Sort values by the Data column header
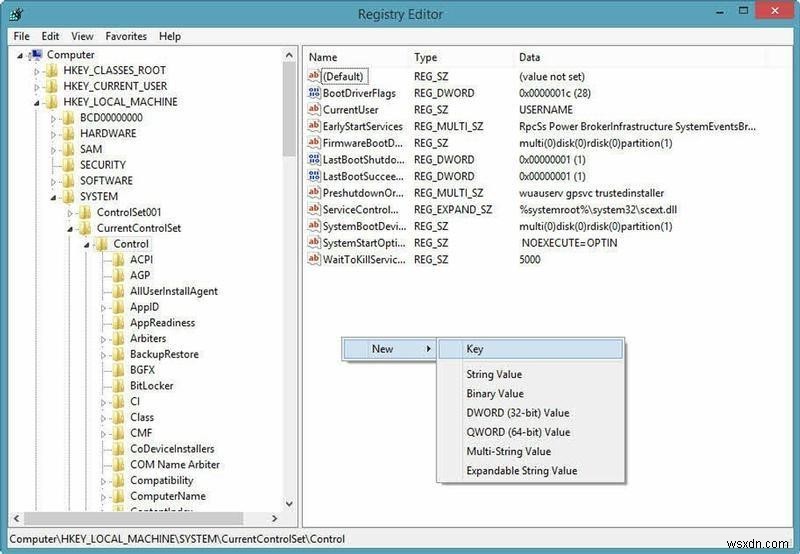Screen dimensions: 800x554 (x=640, y=58)
